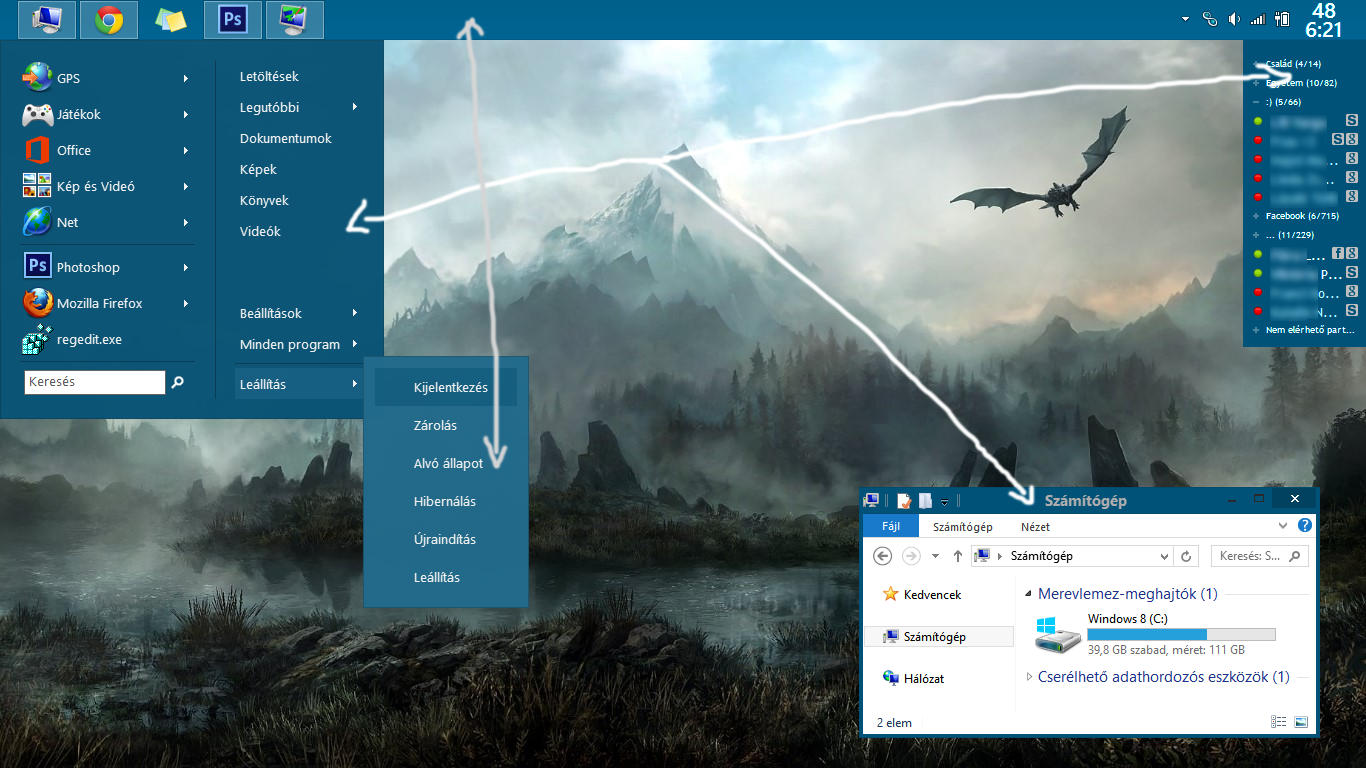Image resolution: width=1366 pixels, height=768 pixels.
Task: Switch to Photoshop via its taskbar button
Action: tap(233, 19)
